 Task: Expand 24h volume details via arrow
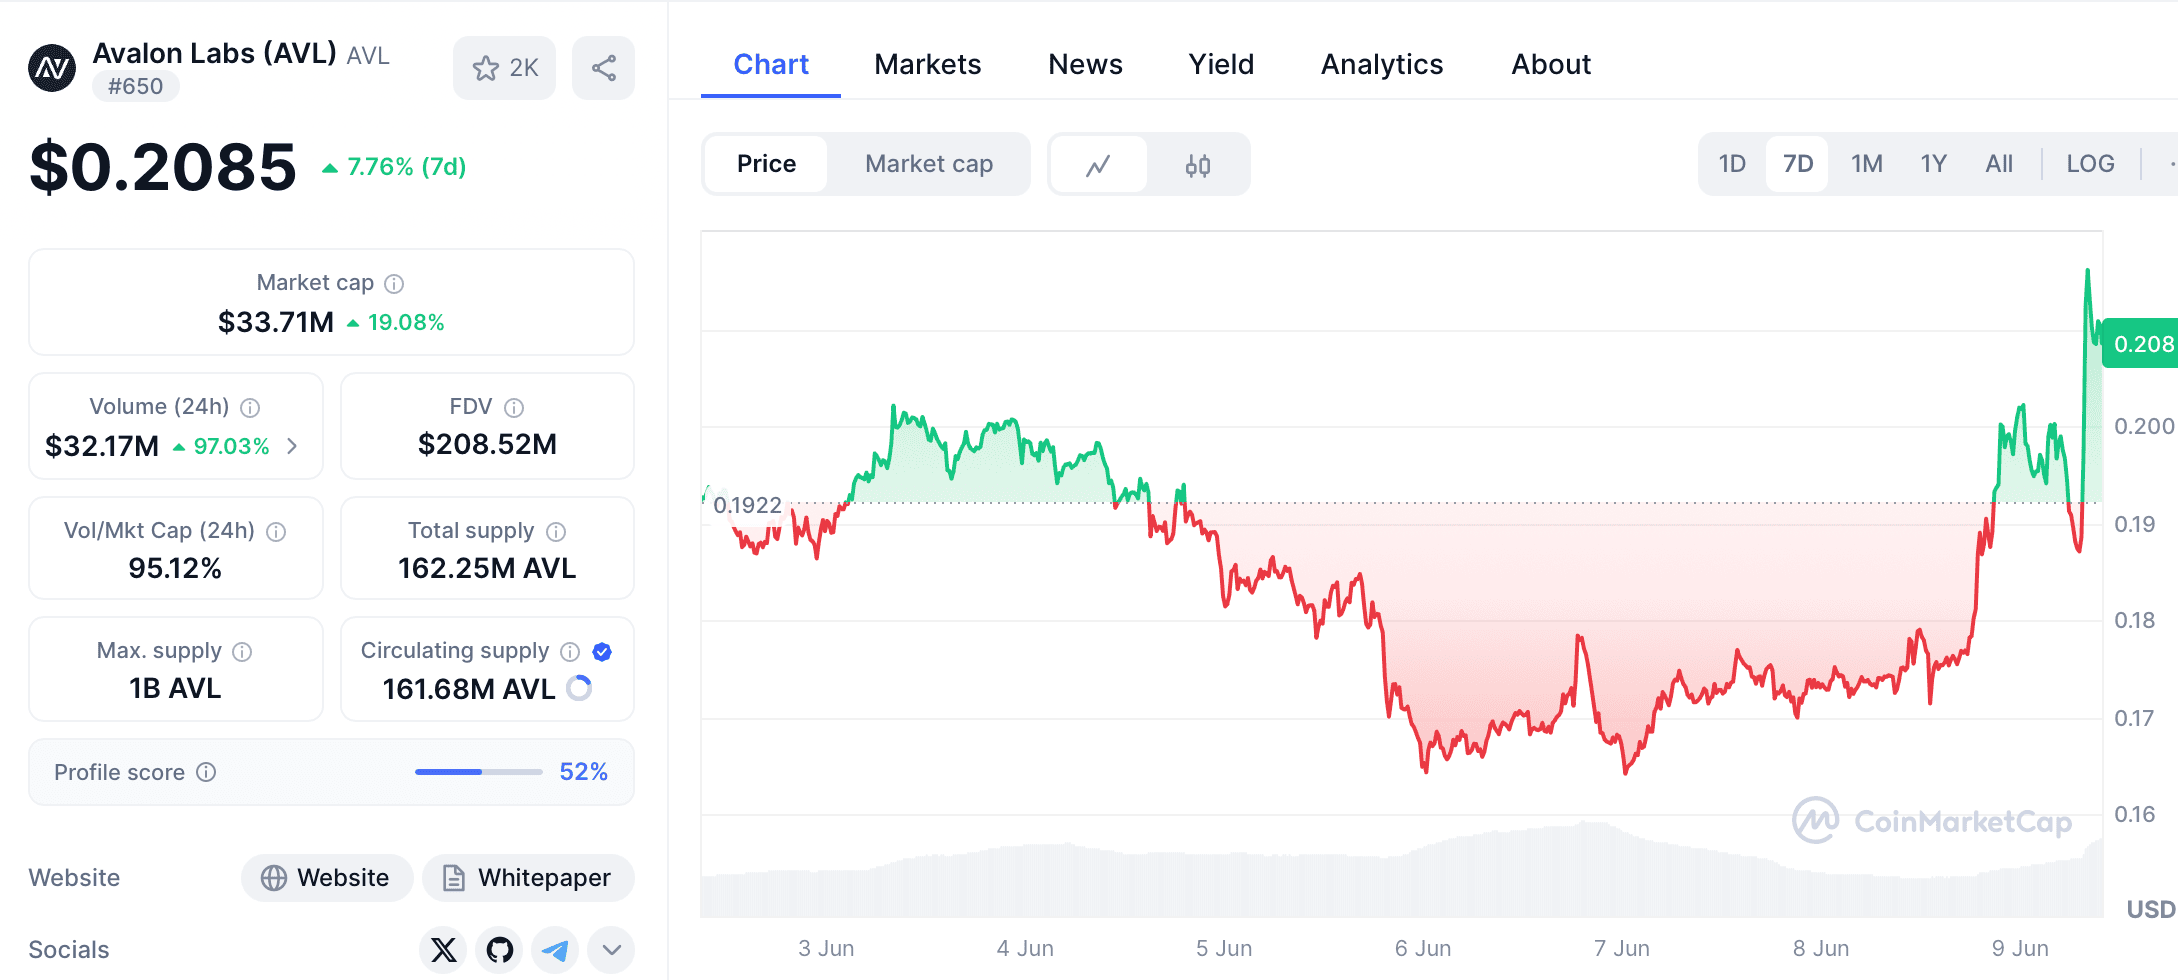(293, 446)
